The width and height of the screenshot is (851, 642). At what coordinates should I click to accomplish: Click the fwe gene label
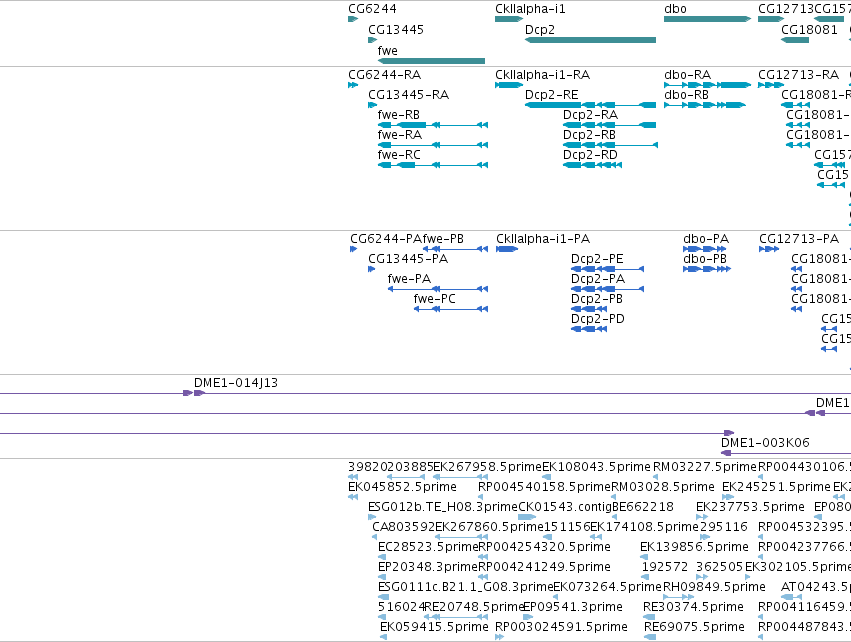[388, 51]
